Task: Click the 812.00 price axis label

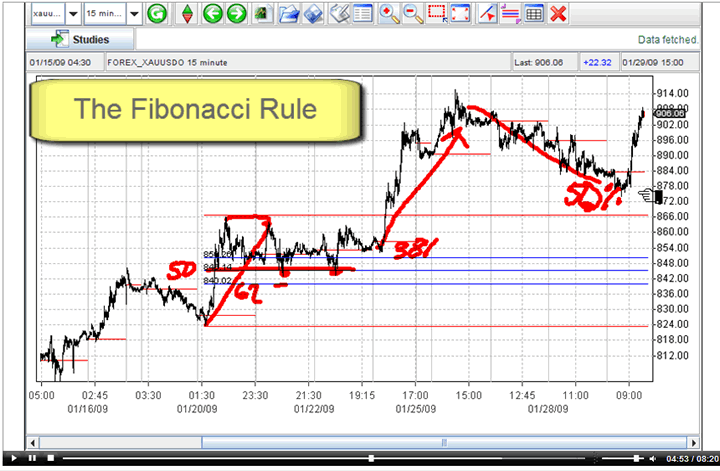Action: pos(672,355)
